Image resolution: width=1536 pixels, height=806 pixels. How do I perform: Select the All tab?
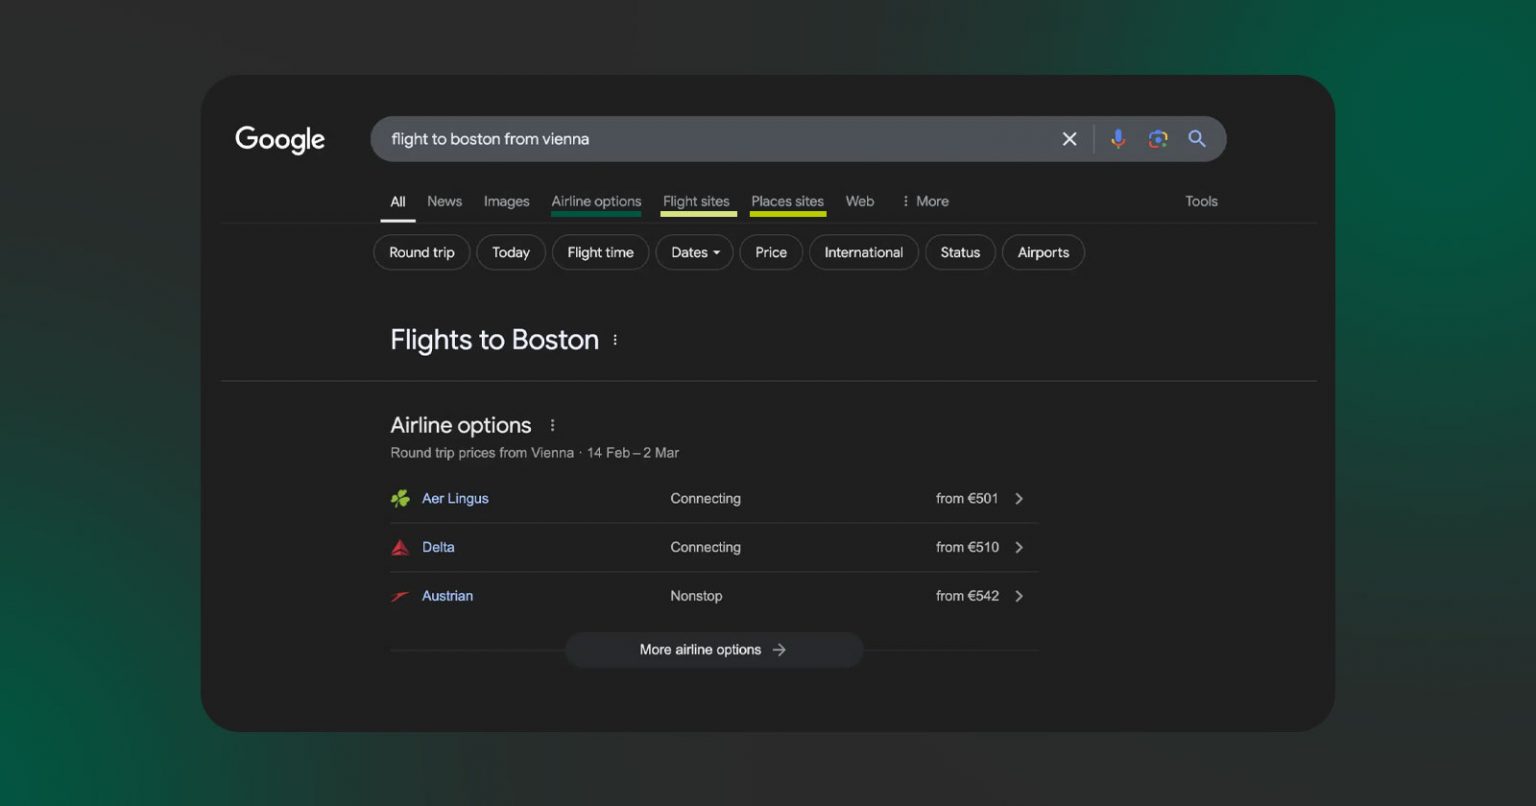coord(398,201)
